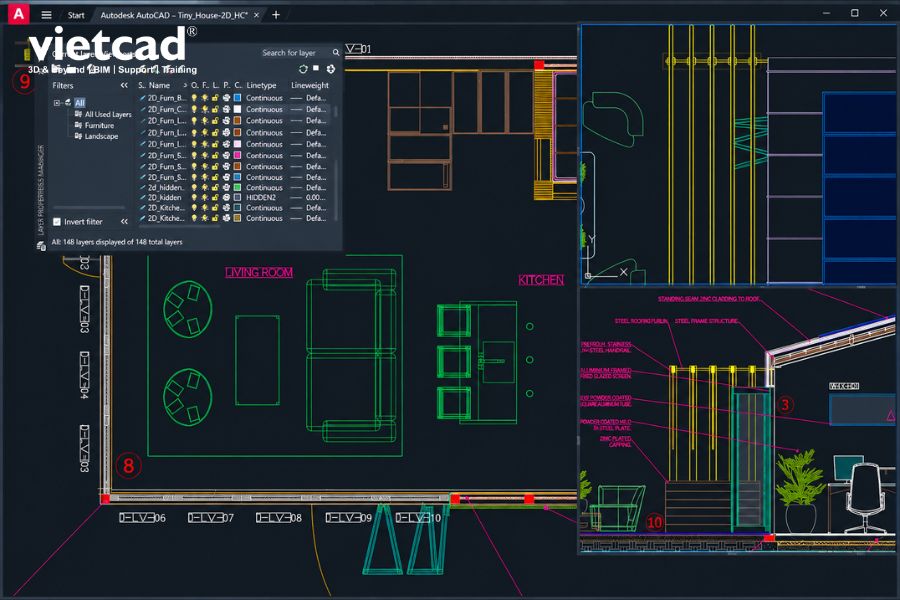
Task: Click the layer list horizontal scrollbar
Action: [178, 226]
